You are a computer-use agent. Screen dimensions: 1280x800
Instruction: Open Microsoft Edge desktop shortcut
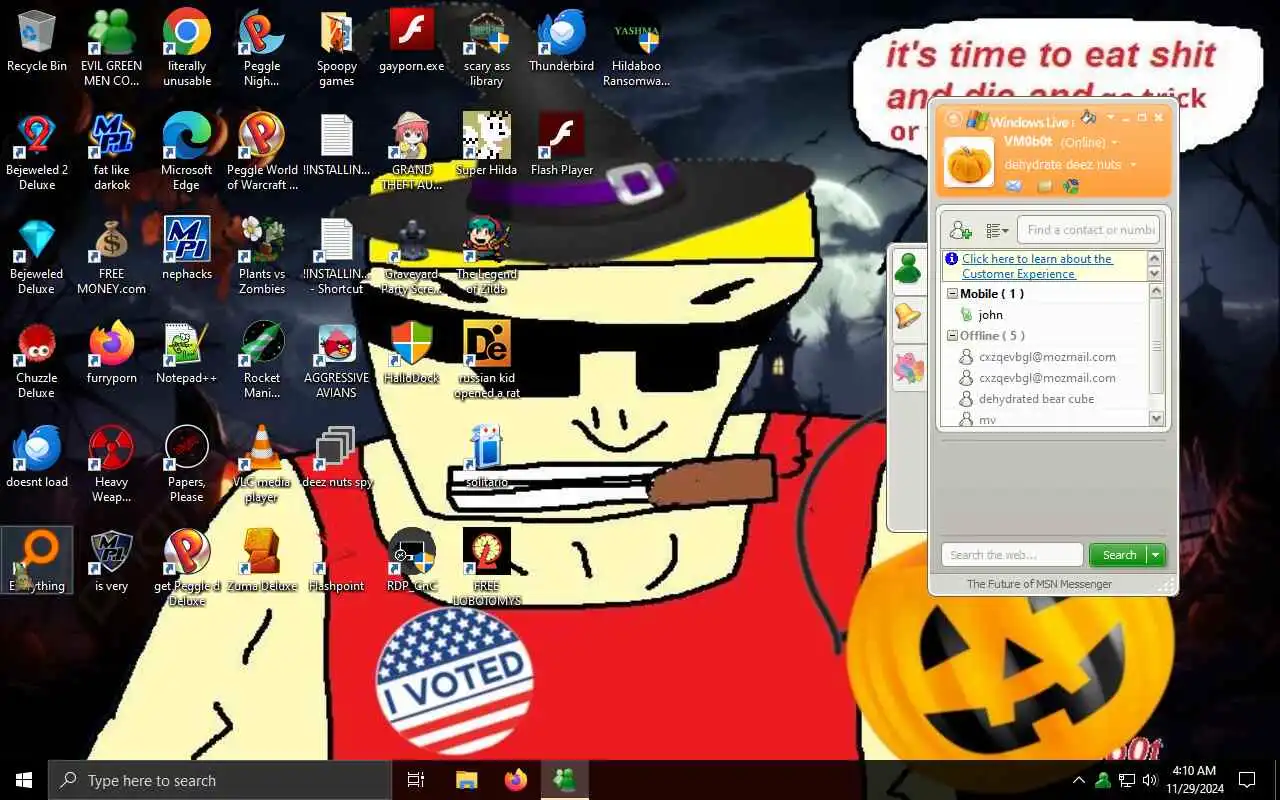(187, 151)
